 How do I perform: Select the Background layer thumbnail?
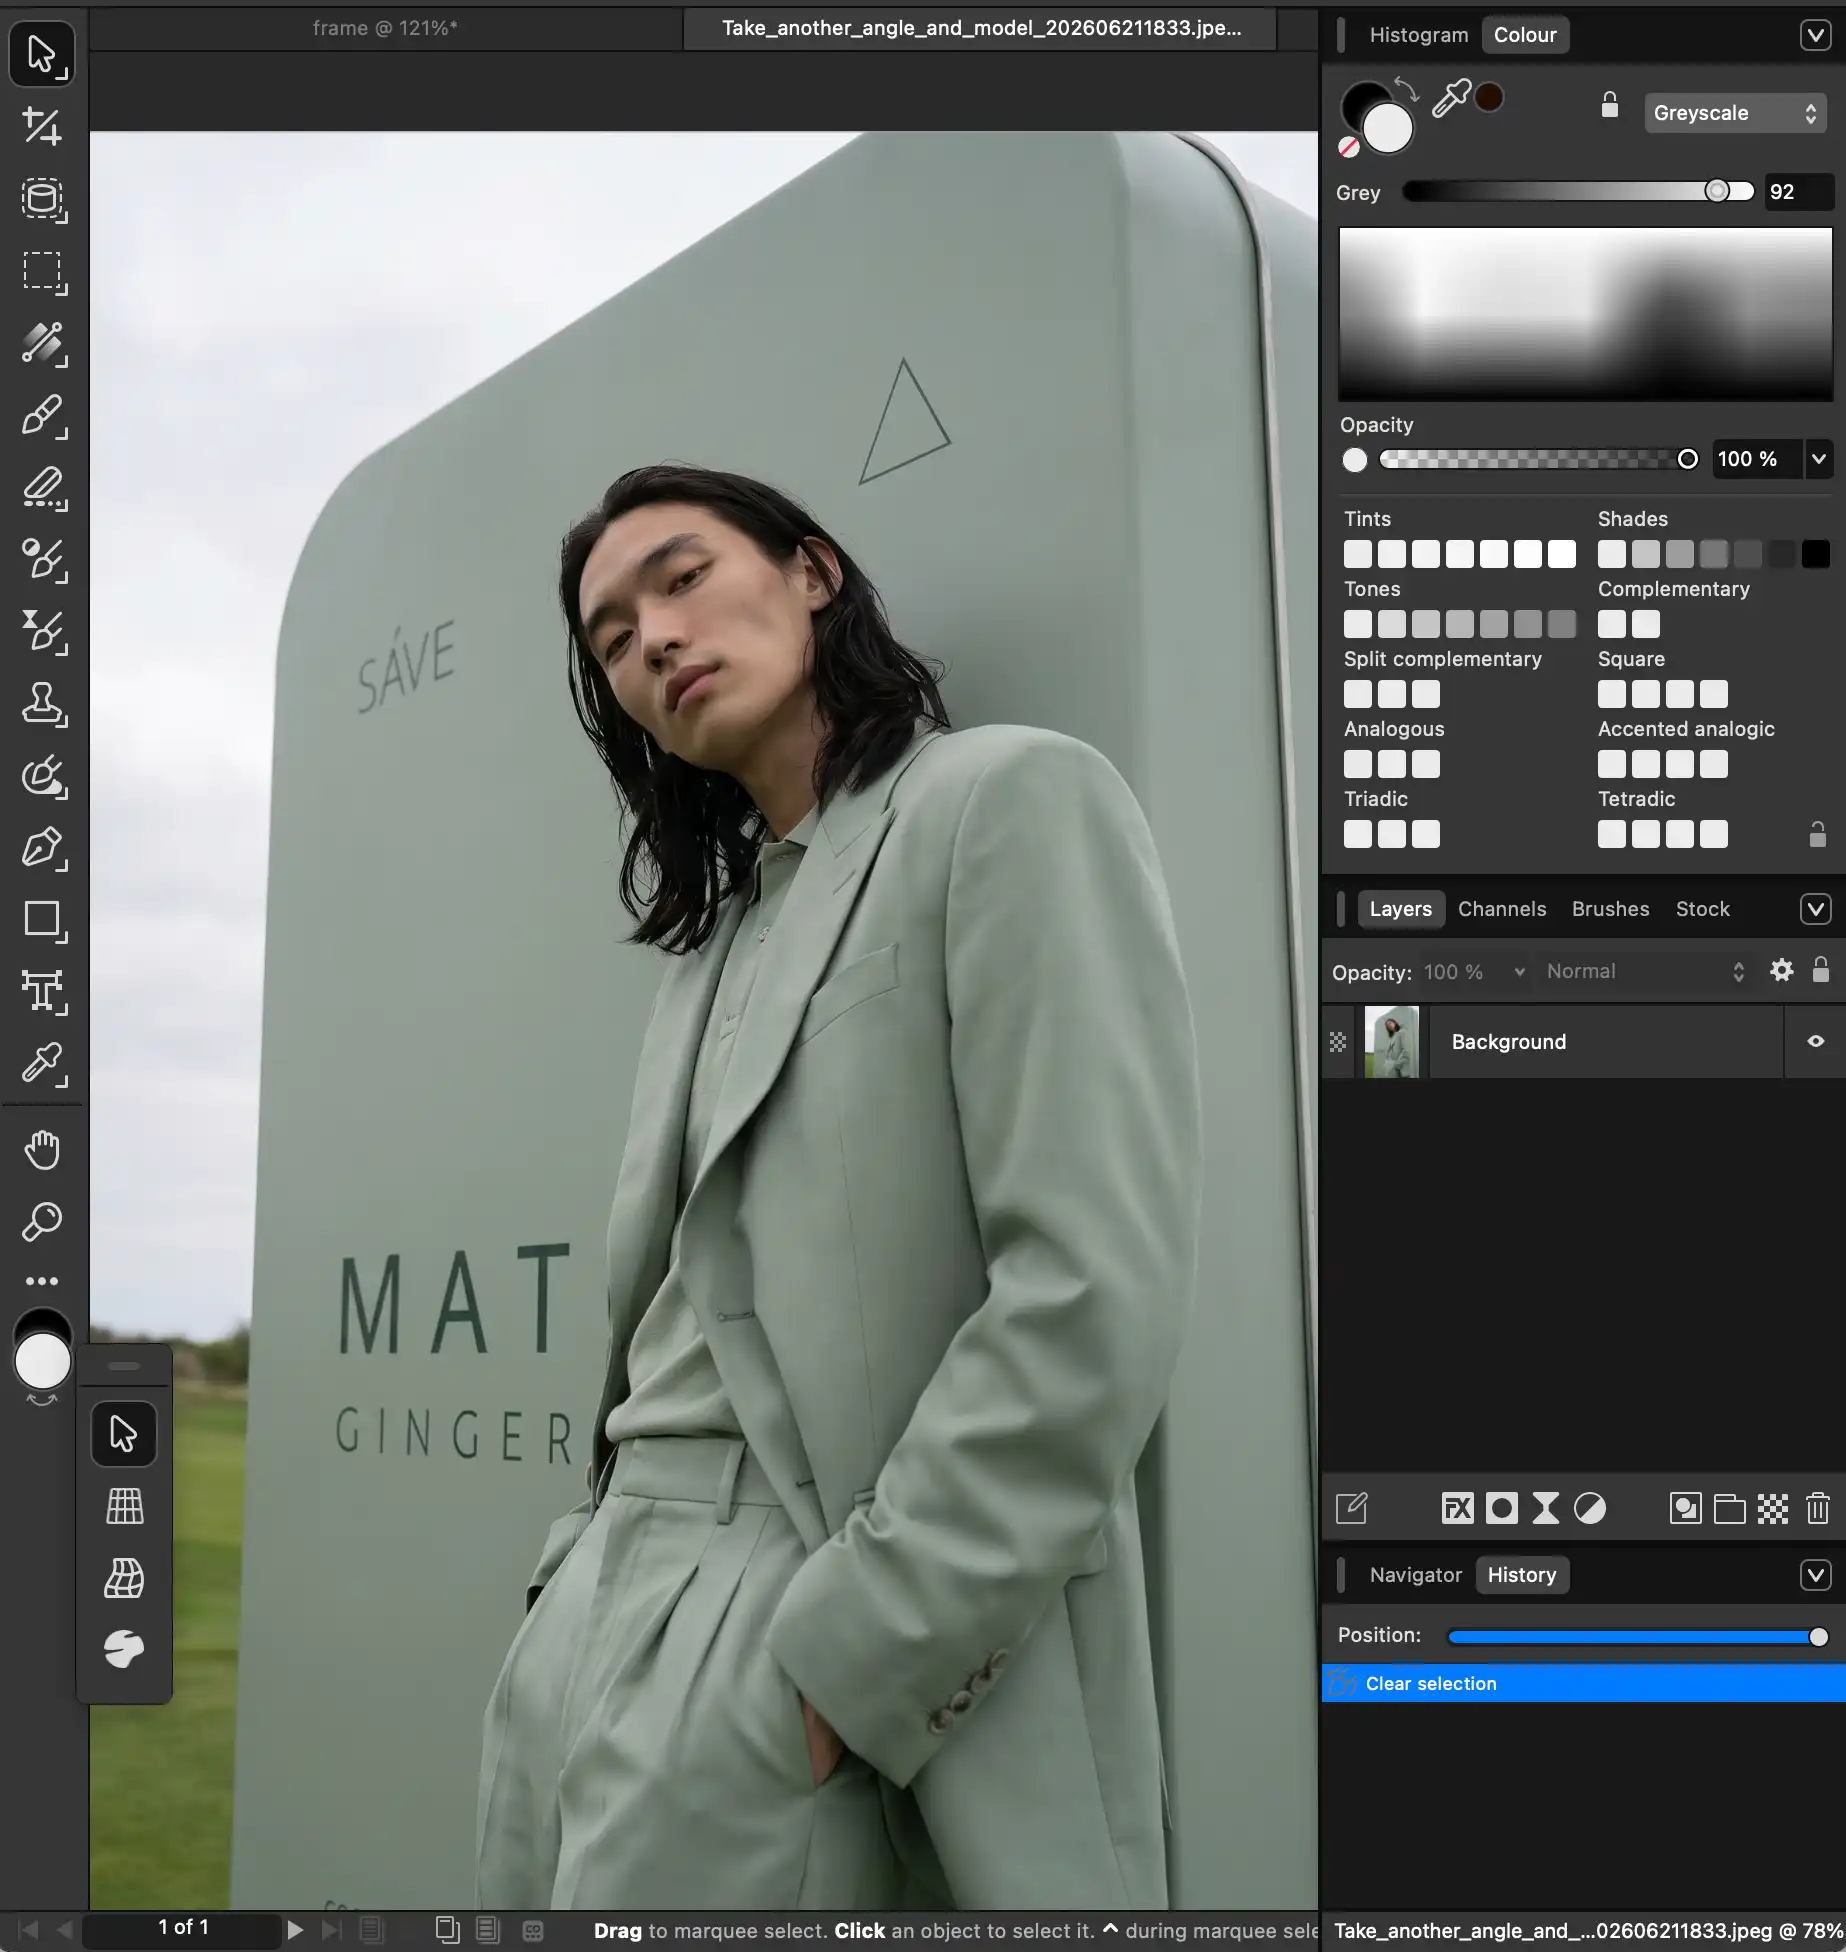(x=1392, y=1042)
